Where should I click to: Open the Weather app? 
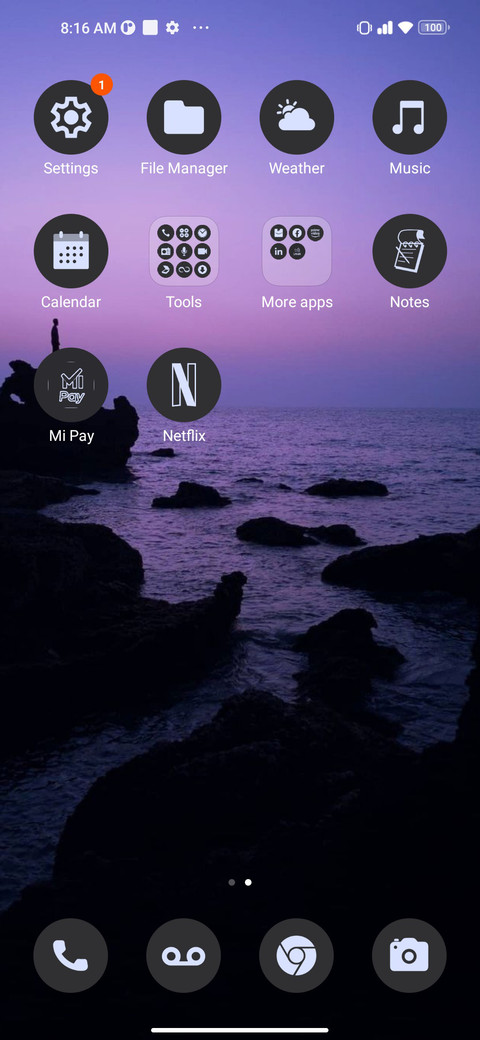point(296,117)
